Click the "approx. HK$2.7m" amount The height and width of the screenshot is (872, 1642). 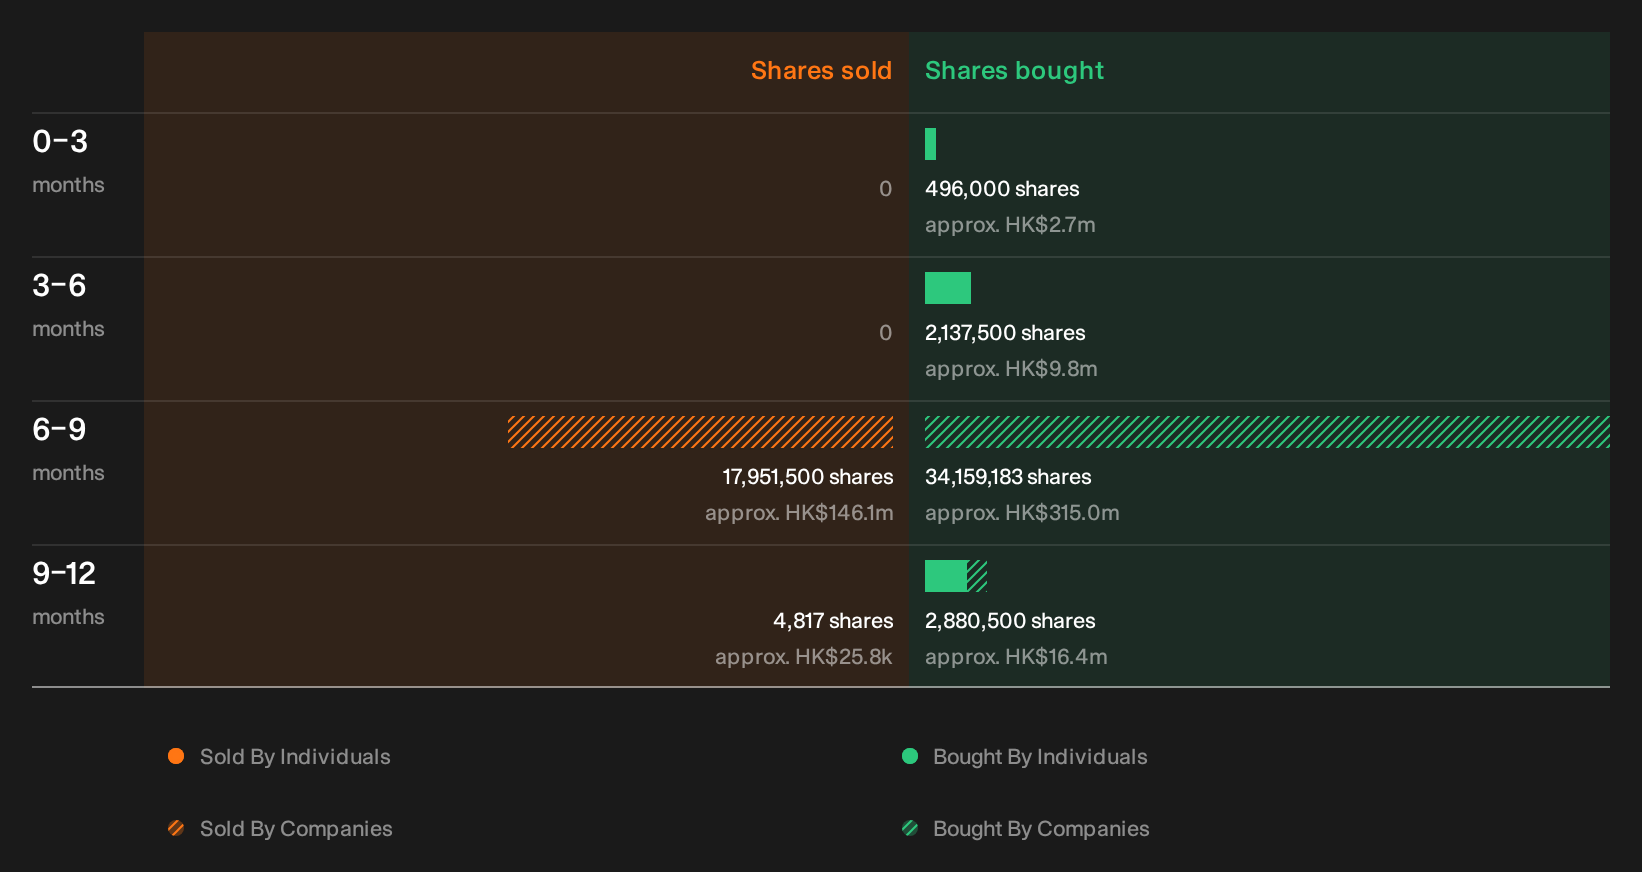point(1010,225)
